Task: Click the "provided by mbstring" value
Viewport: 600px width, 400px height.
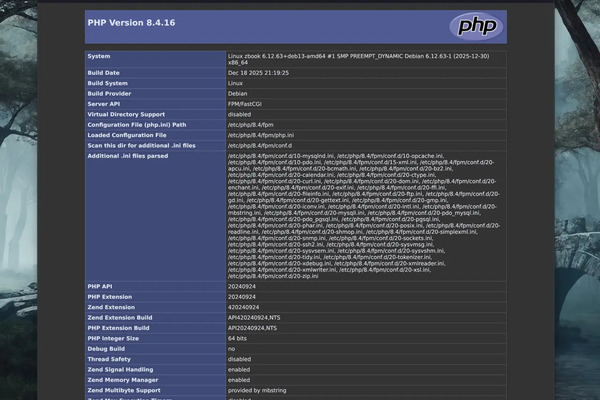Action: tap(257, 390)
